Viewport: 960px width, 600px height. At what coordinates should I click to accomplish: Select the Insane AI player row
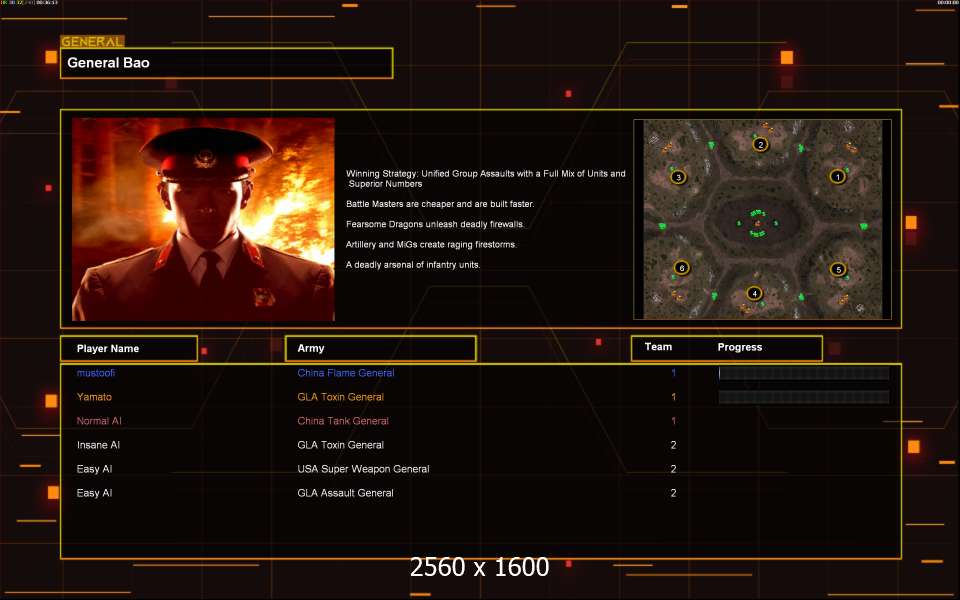(481, 445)
